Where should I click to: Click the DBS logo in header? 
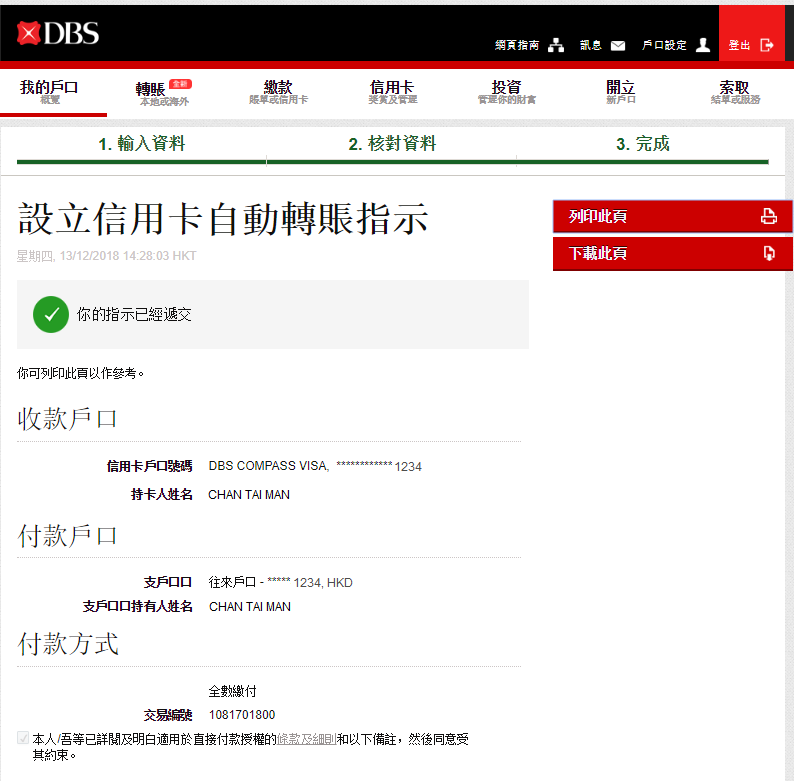click(x=57, y=33)
